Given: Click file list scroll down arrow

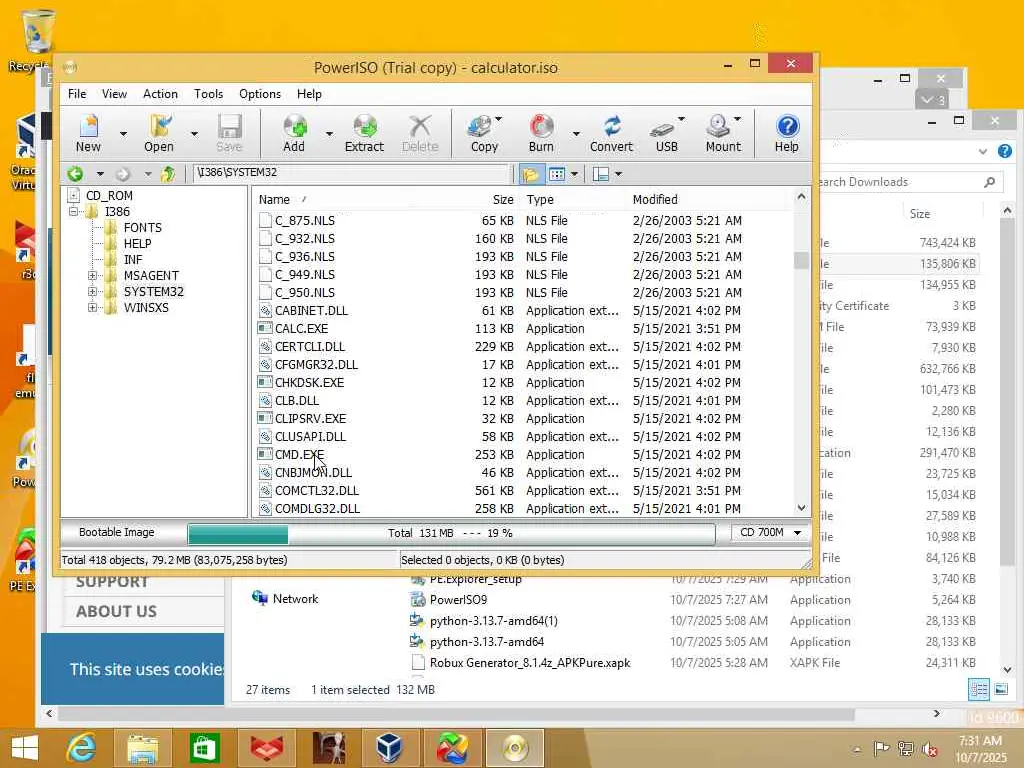Looking at the screenshot, I should tap(801, 508).
